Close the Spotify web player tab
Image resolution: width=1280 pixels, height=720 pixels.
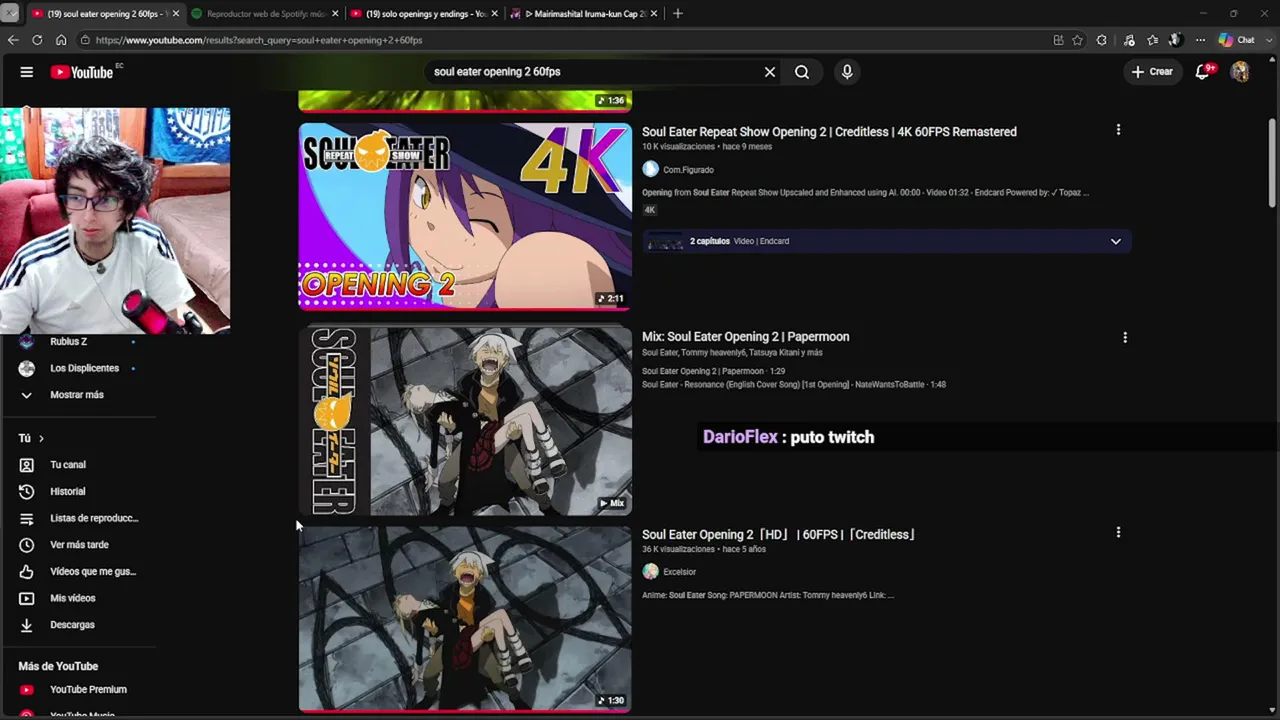point(335,14)
